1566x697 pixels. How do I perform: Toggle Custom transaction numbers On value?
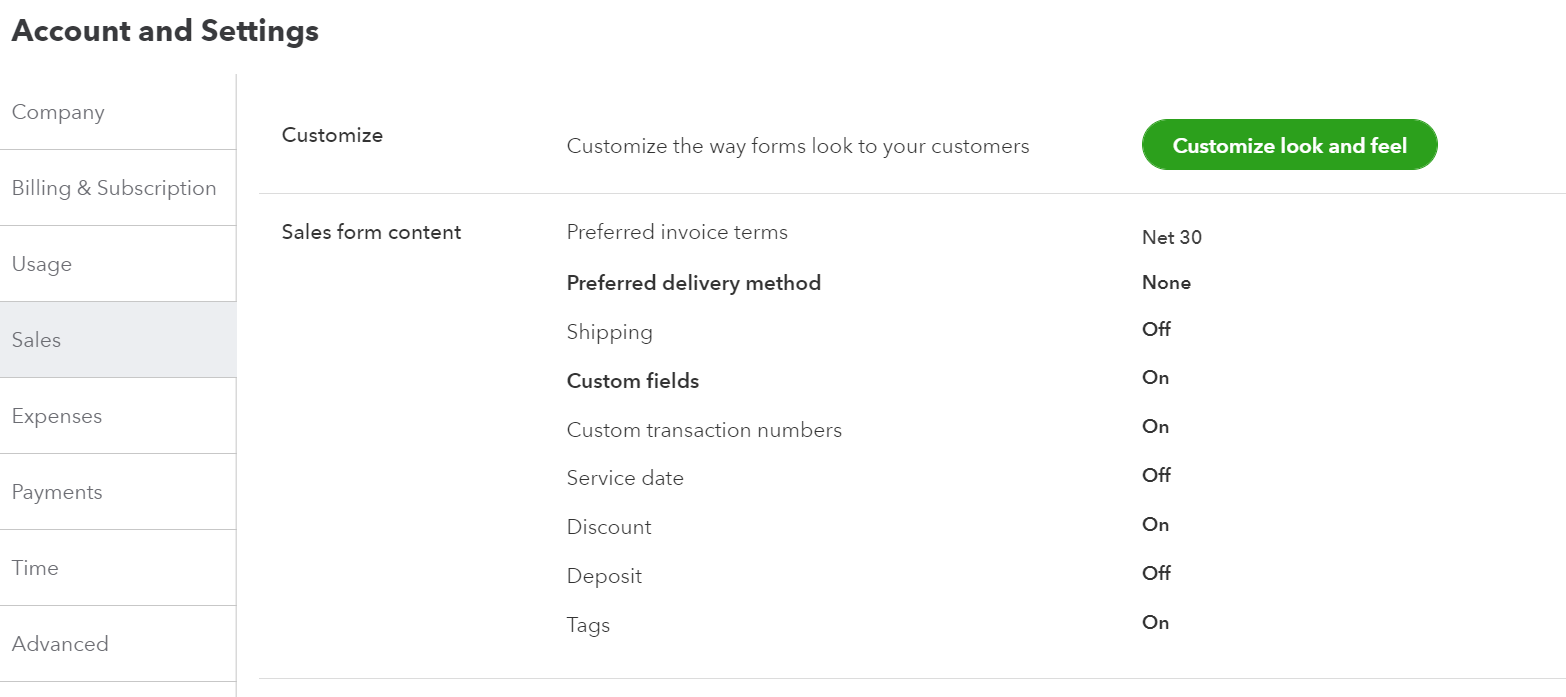pyautogui.click(x=1155, y=426)
